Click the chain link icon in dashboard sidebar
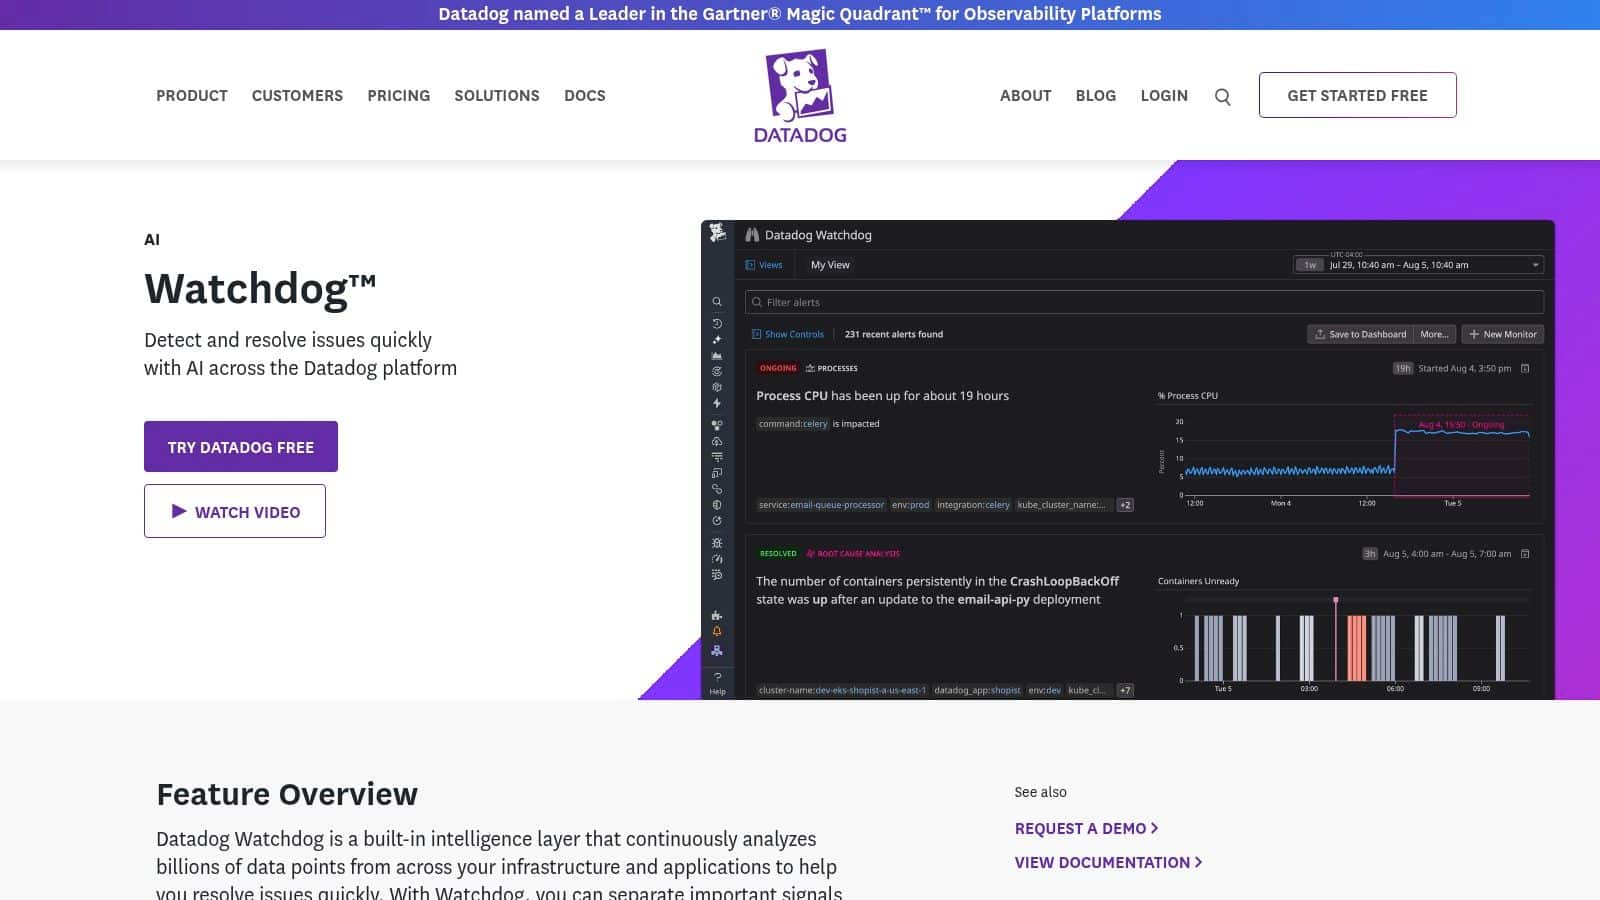The width and height of the screenshot is (1600, 900). point(717,489)
